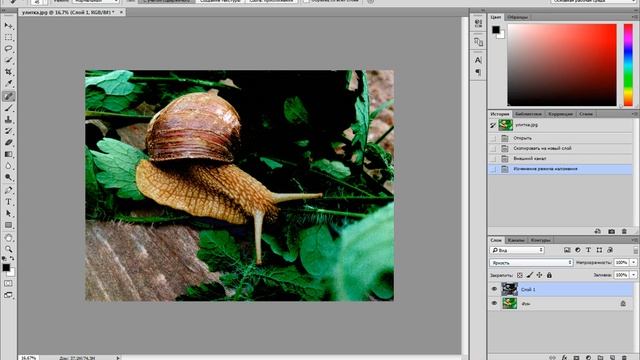Click toolbar foreground color black swatch
Screen dimensions: 640x360
click(x=6, y=268)
